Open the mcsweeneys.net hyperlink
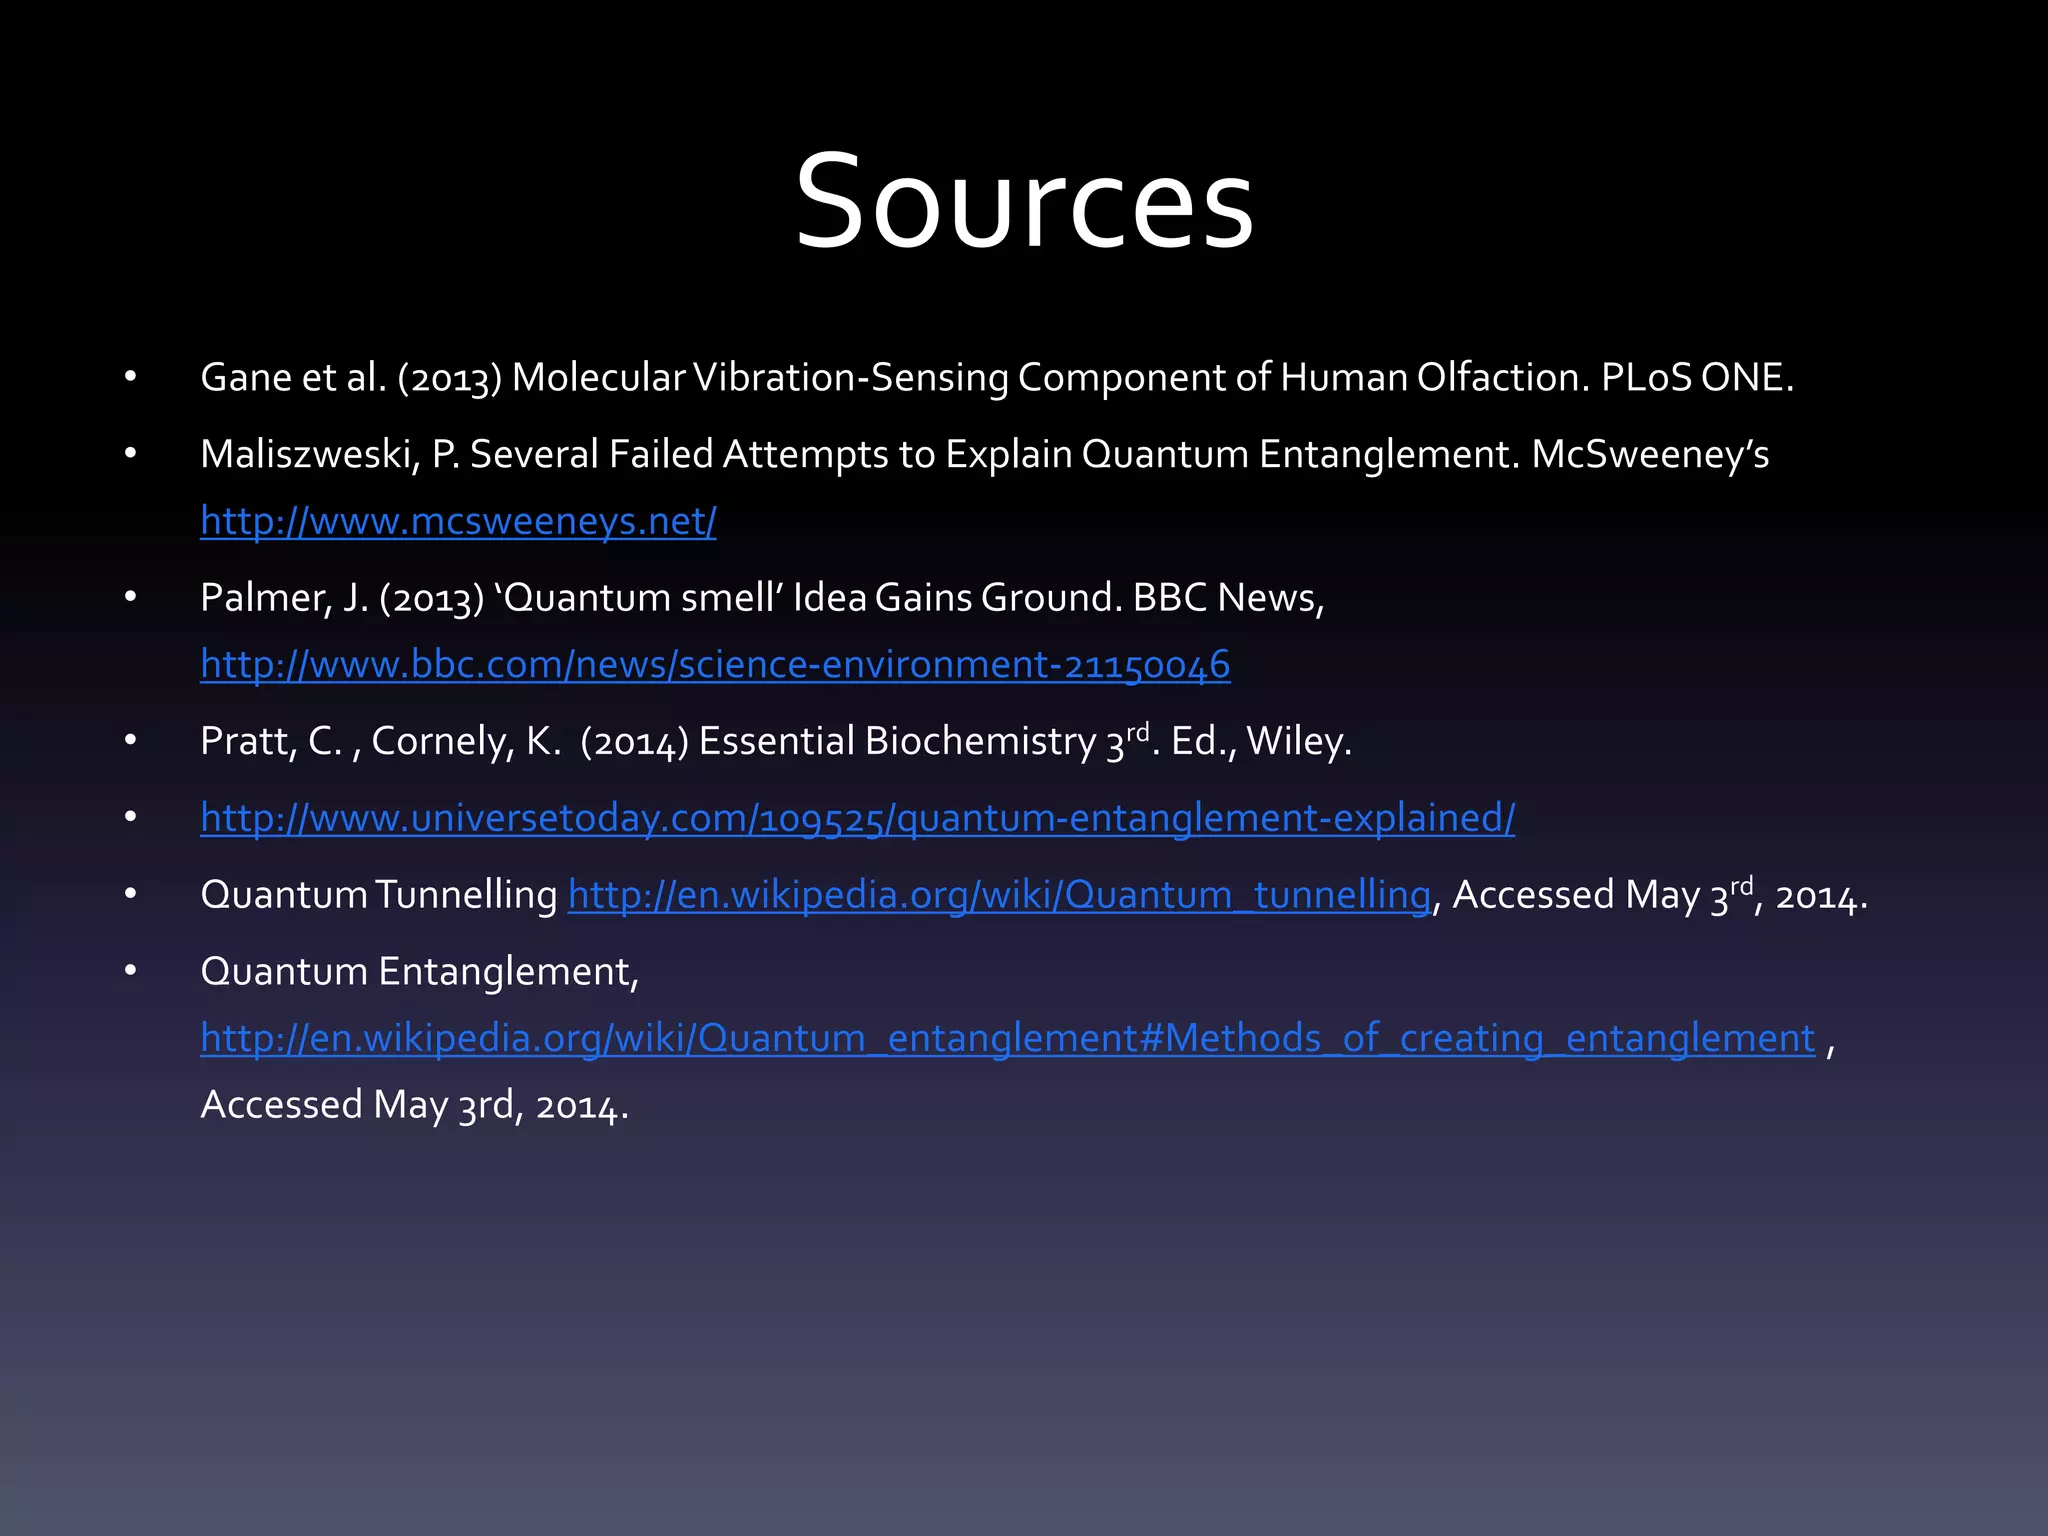 coord(458,521)
